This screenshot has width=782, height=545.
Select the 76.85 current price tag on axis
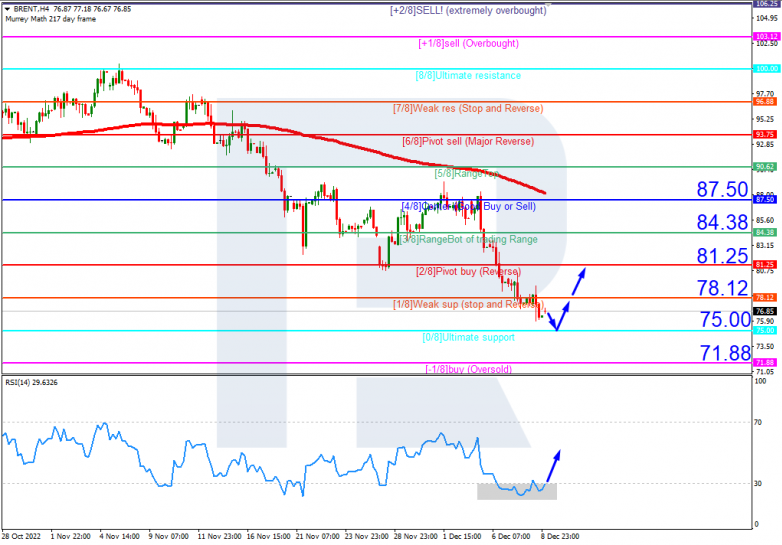coord(765,311)
